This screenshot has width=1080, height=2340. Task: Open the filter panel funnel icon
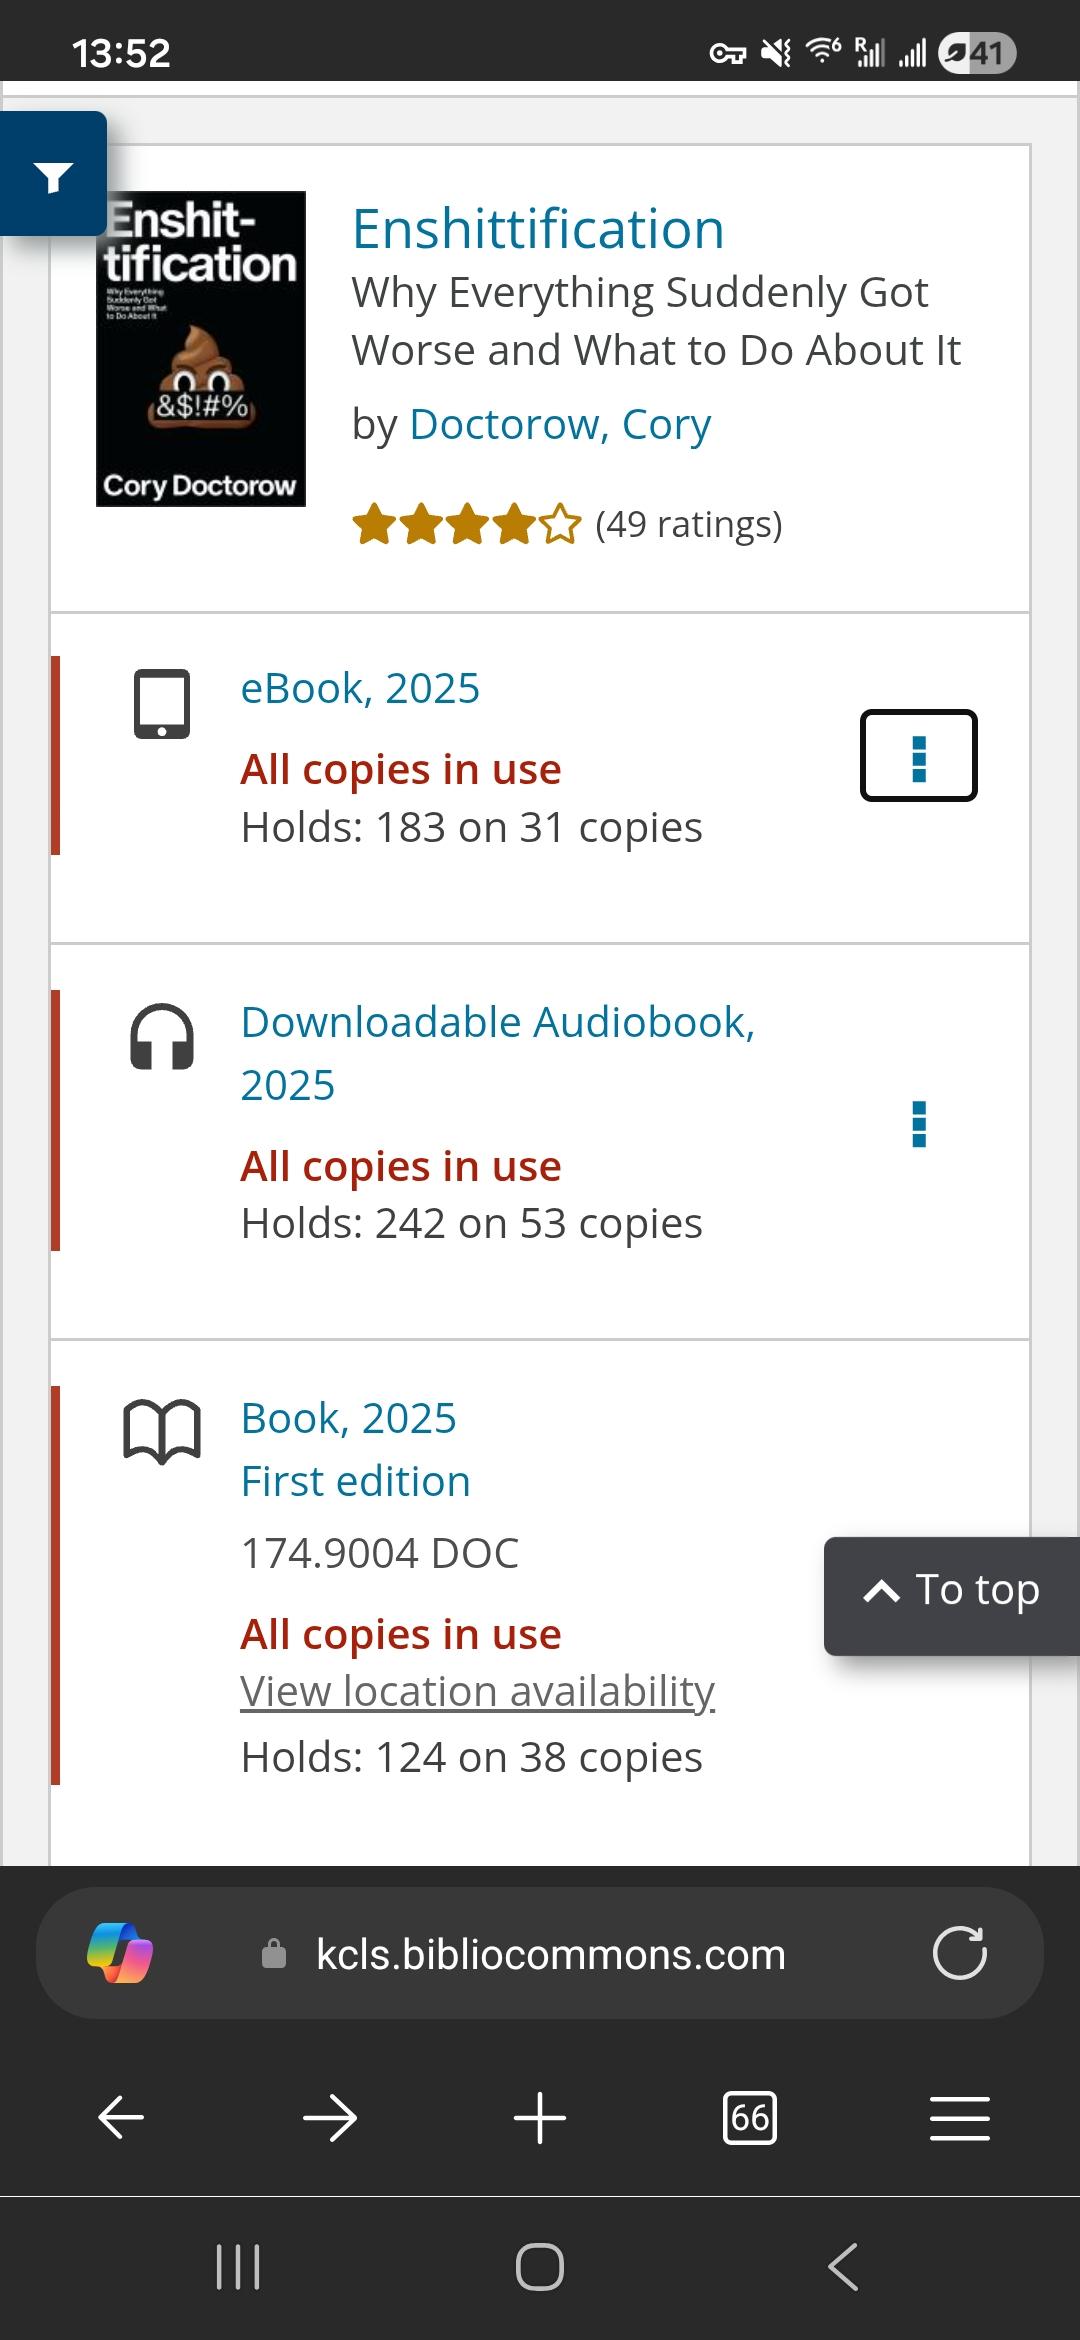(53, 176)
